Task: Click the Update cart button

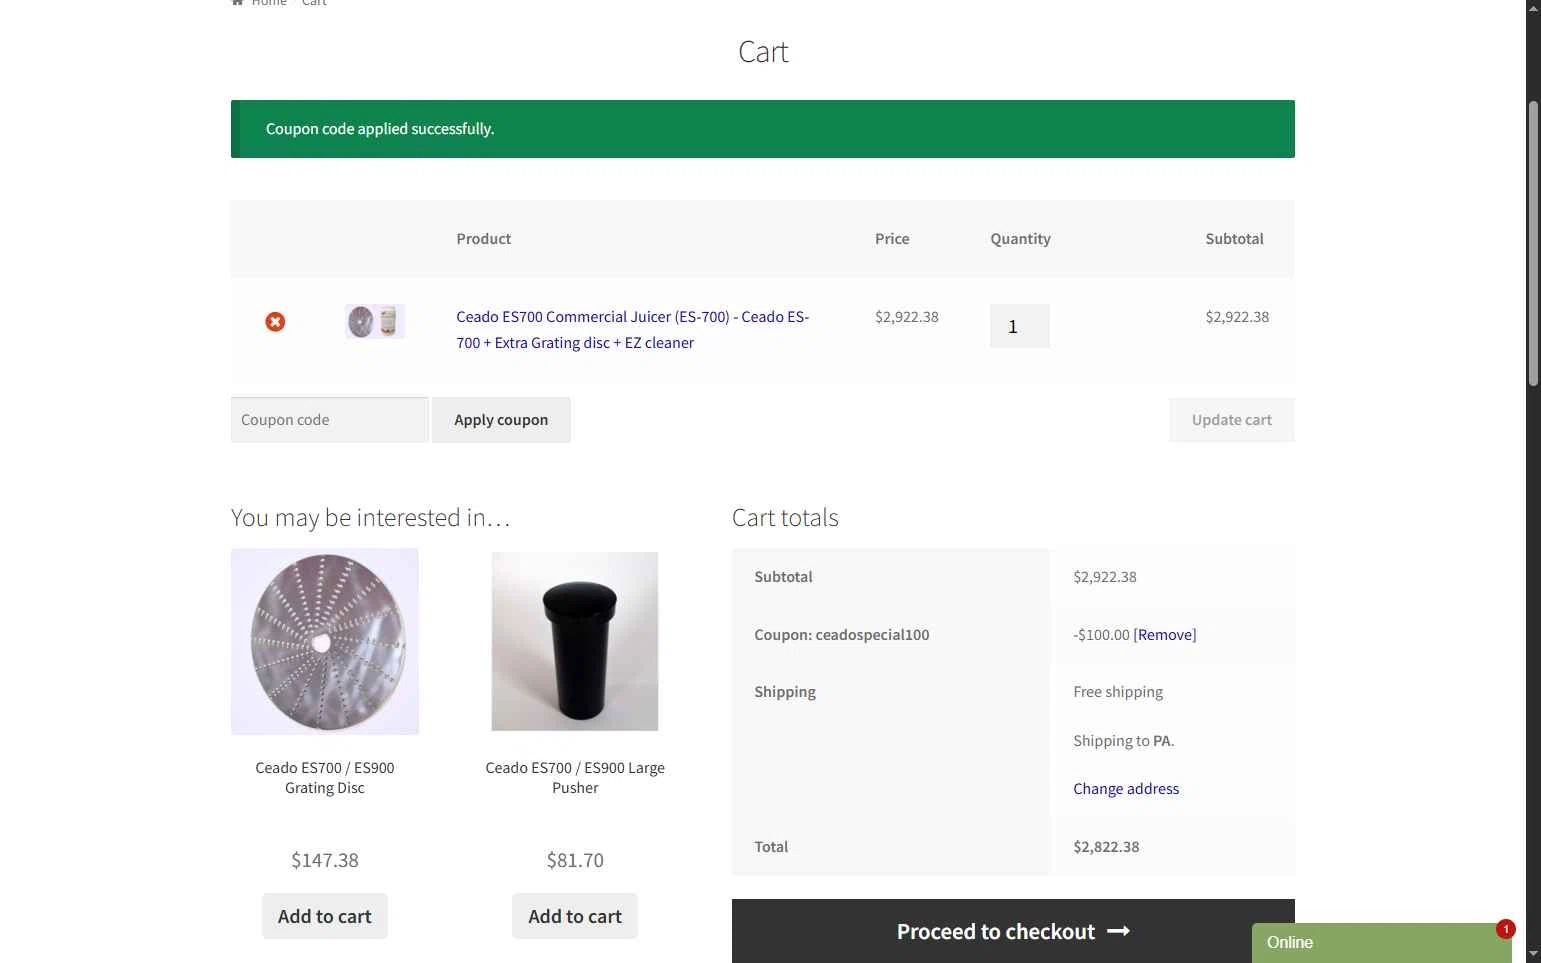Action: [x=1232, y=420]
